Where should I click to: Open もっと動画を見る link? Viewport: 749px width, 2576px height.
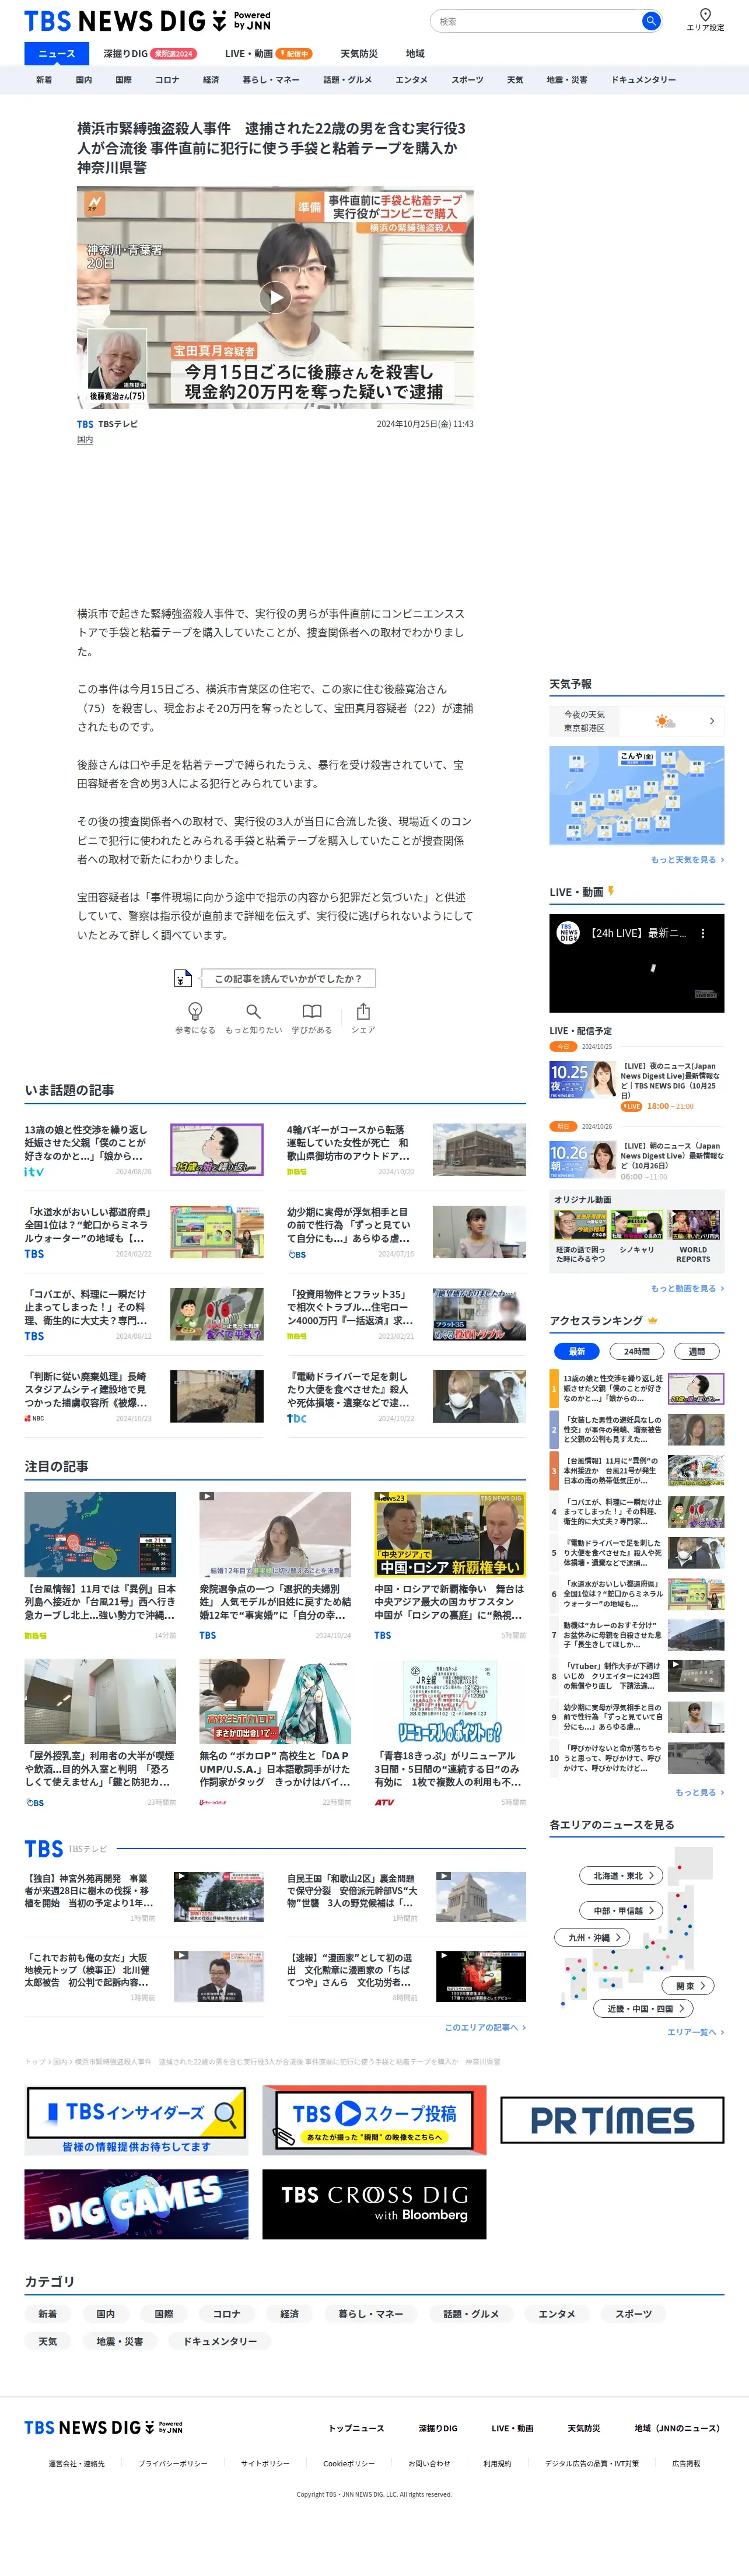(x=687, y=1288)
